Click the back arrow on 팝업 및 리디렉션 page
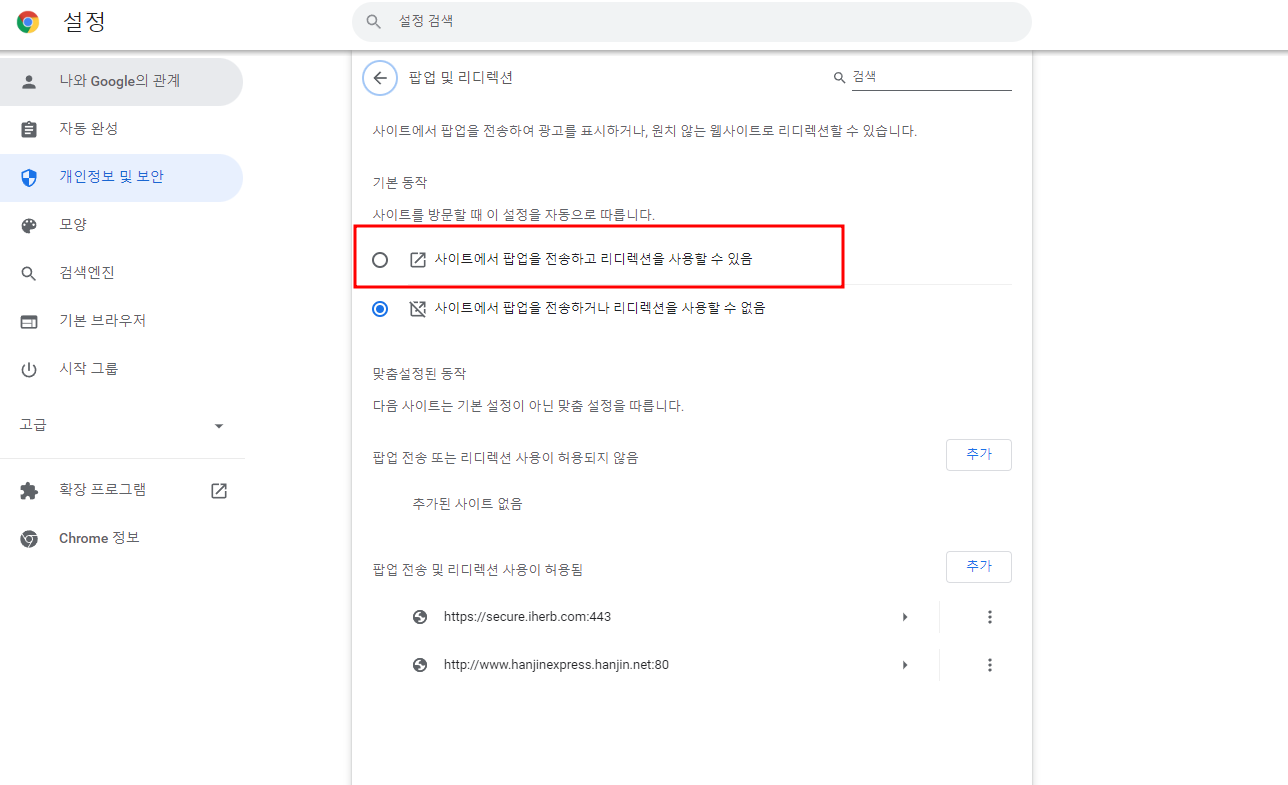 point(379,77)
